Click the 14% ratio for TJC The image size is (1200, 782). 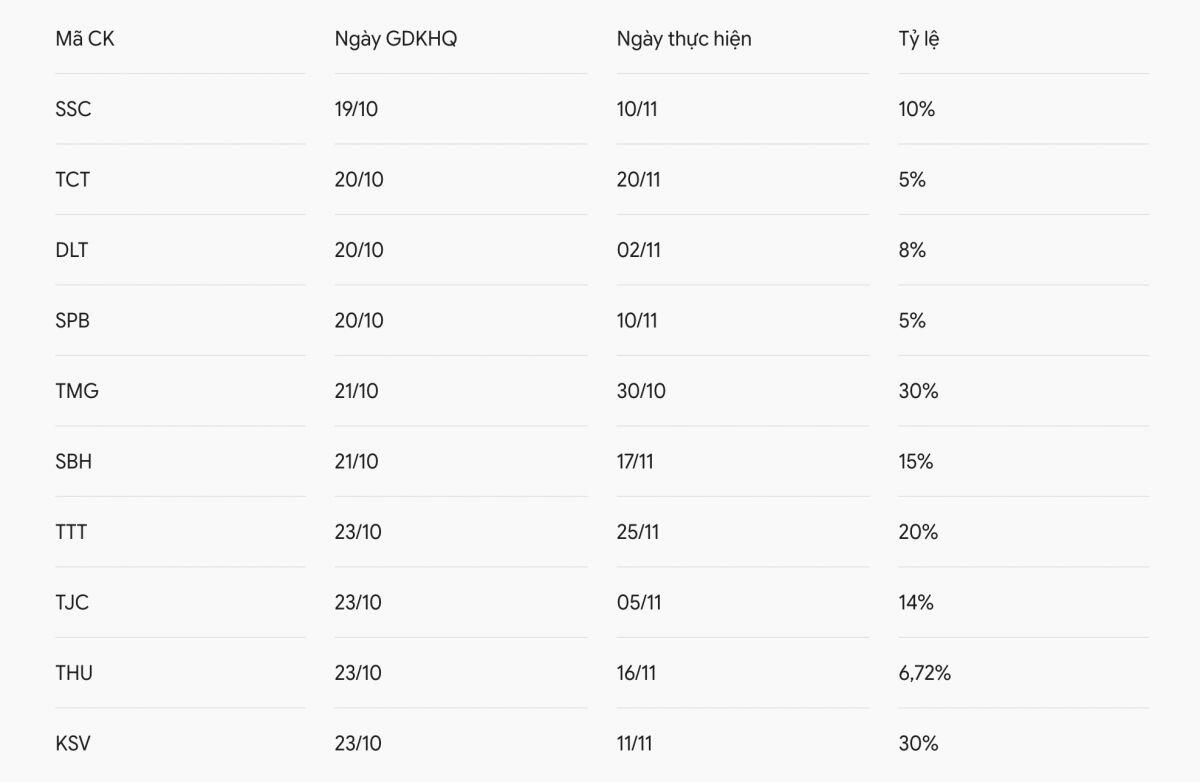point(916,603)
